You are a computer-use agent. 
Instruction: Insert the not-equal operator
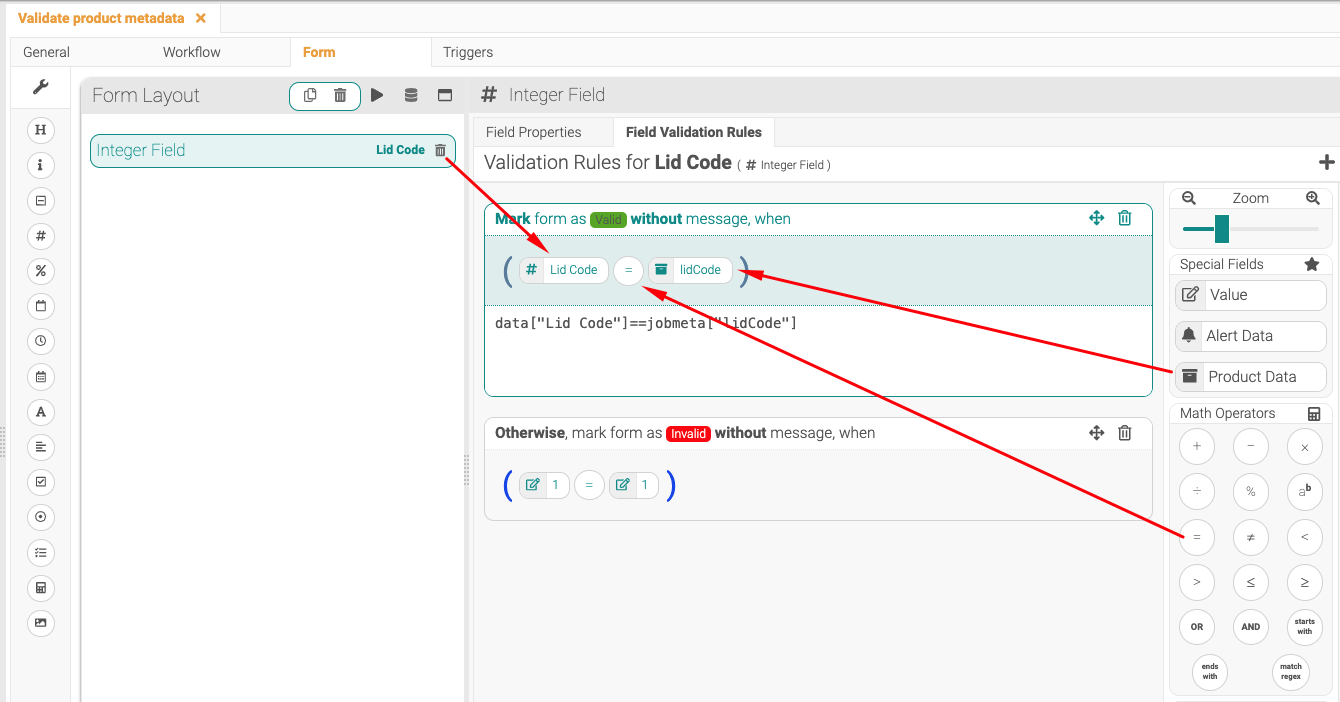pyautogui.click(x=1251, y=537)
